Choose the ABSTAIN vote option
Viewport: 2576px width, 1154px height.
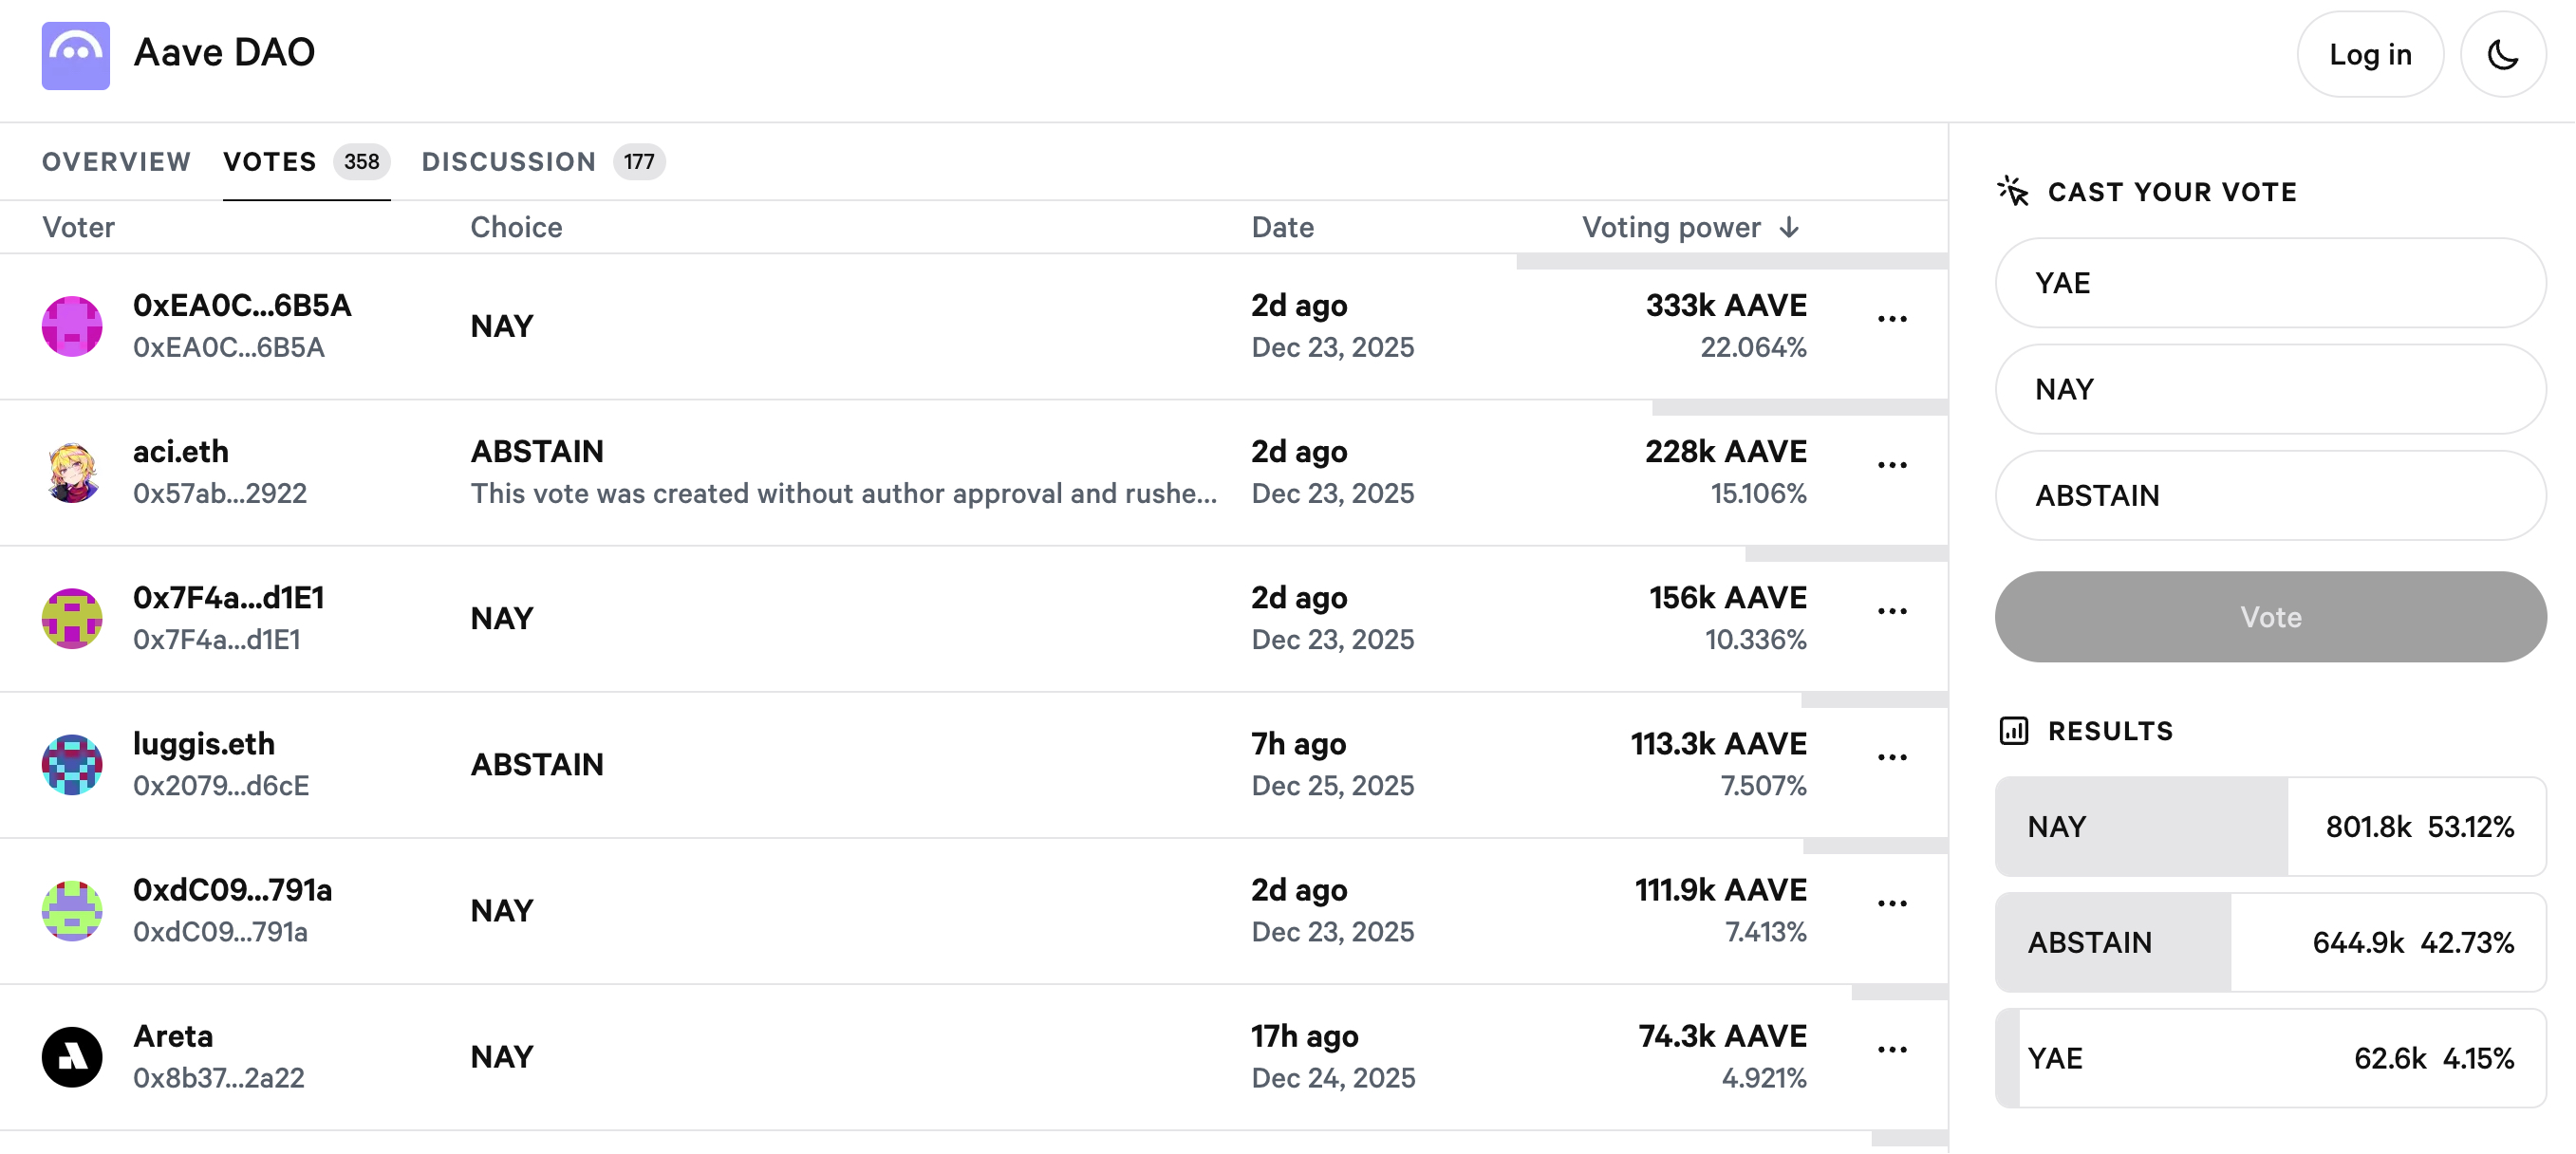click(2270, 495)
